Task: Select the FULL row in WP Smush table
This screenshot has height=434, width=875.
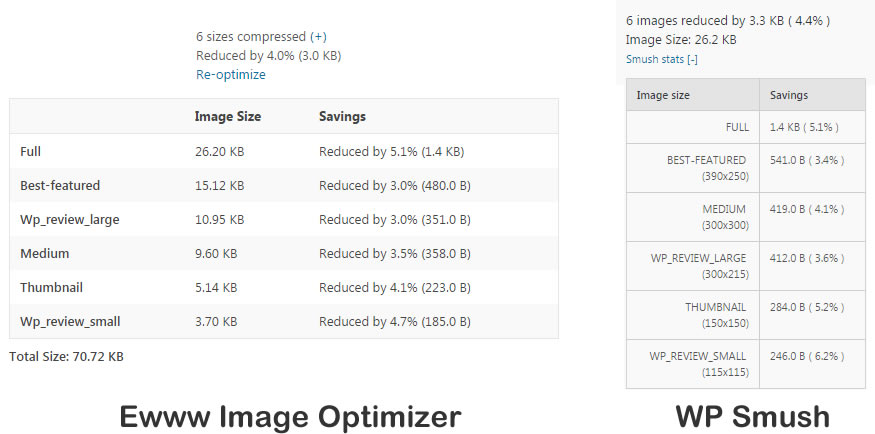Action: tap(746, 127)
